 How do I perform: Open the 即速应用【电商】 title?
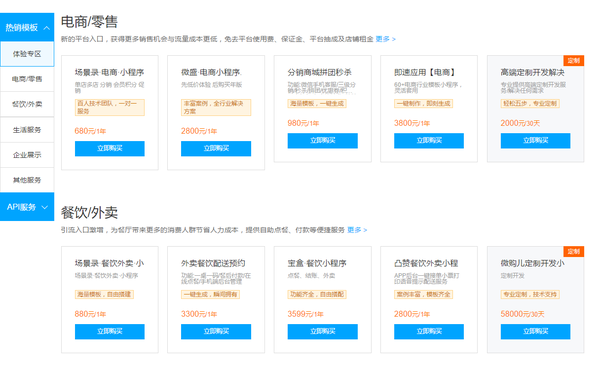tap(425, 72)
